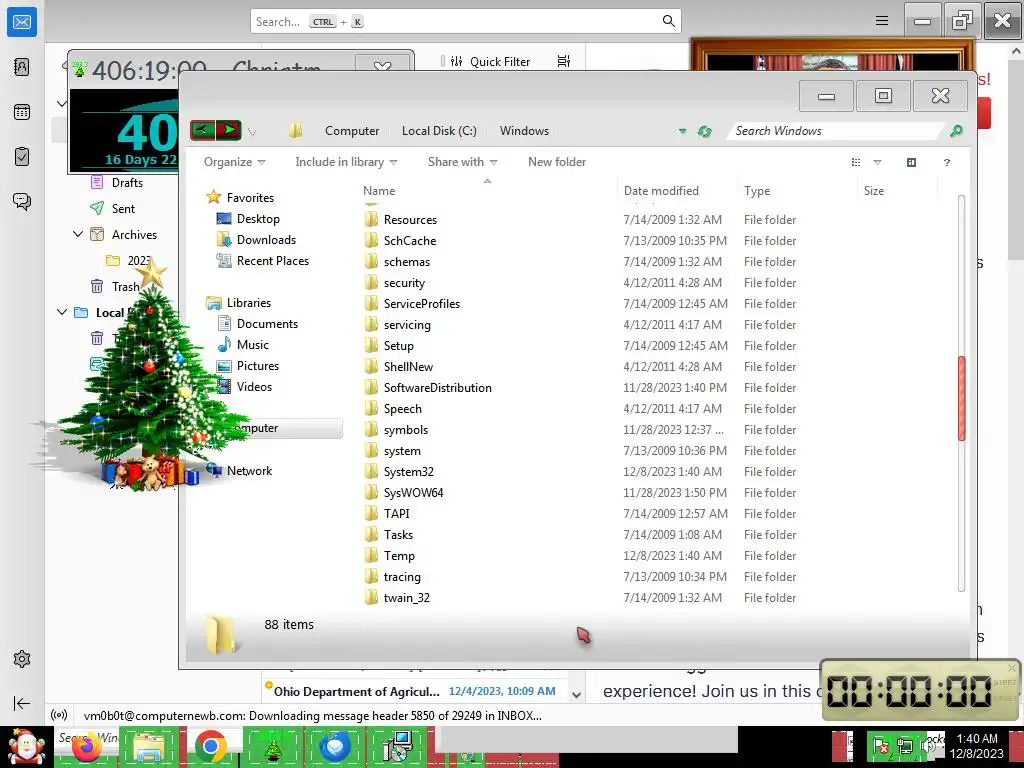The image size is (1024, 768).
Task: Collapse Archives folder in Thunderbird tree
Action: (78, 234)
